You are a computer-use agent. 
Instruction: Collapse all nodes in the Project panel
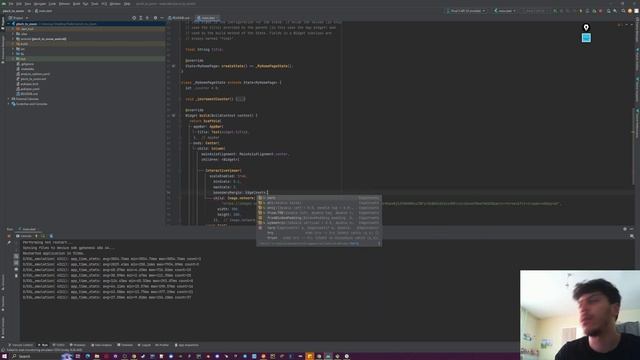coord(147,18)
